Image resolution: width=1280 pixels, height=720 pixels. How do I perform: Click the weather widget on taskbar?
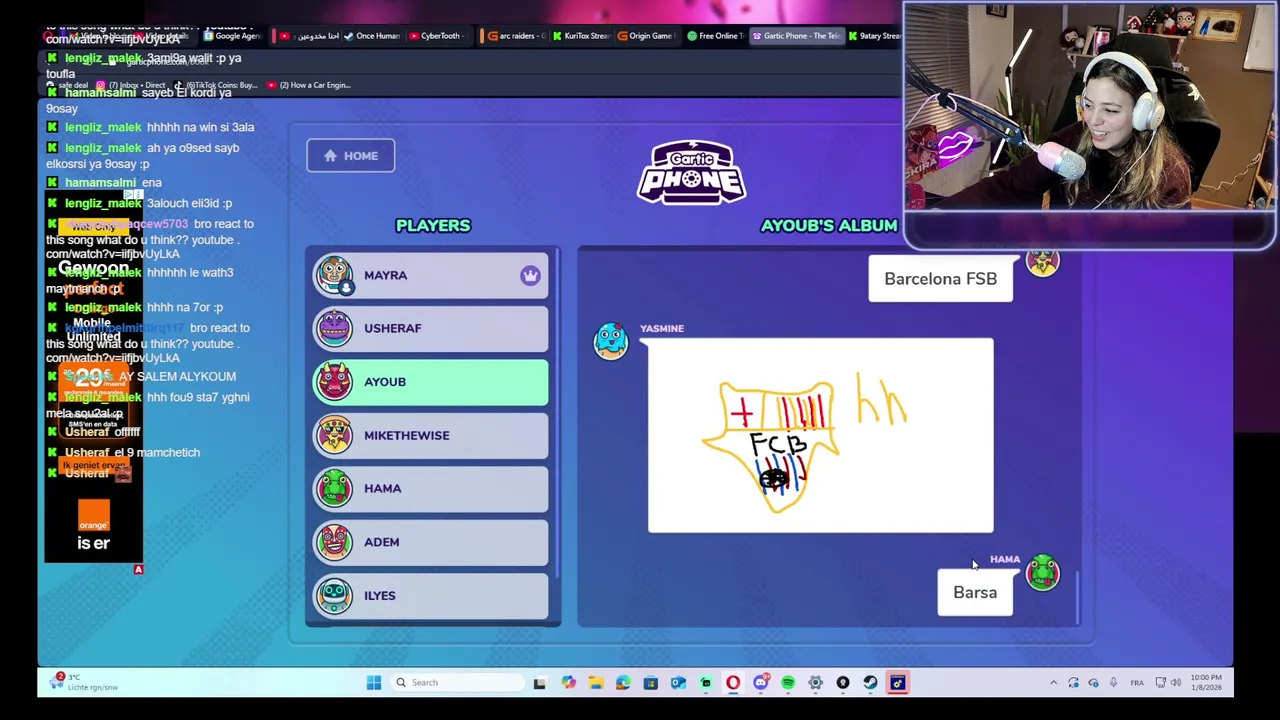click(x=85, y=682)
